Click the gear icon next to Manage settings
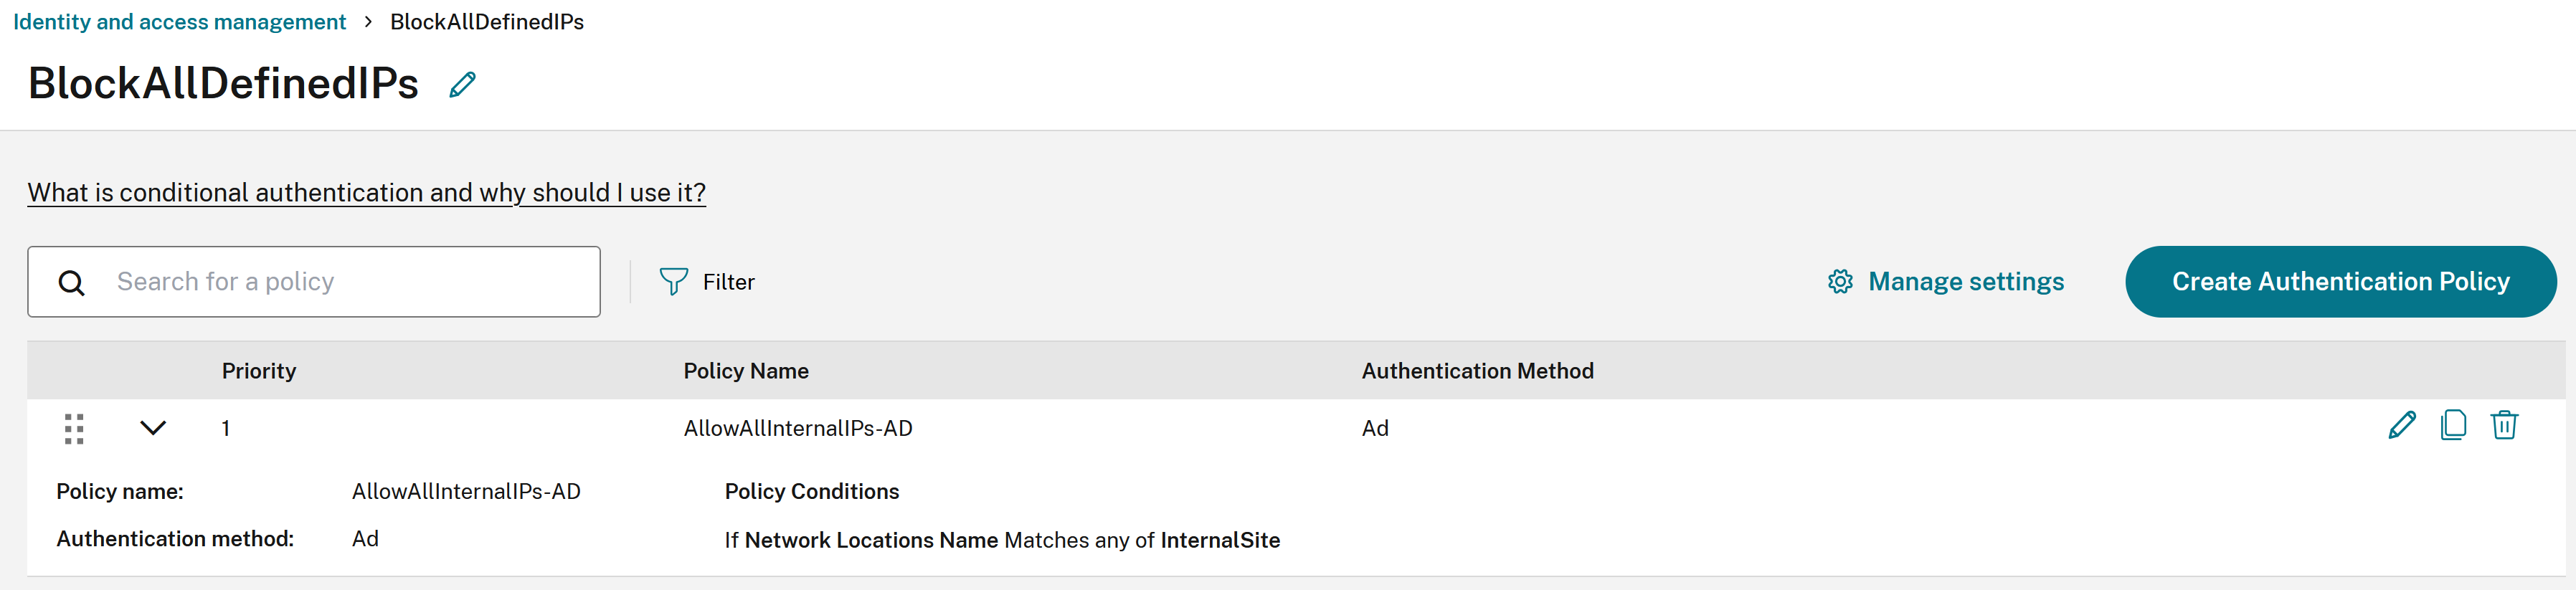 click(1840, 282)
